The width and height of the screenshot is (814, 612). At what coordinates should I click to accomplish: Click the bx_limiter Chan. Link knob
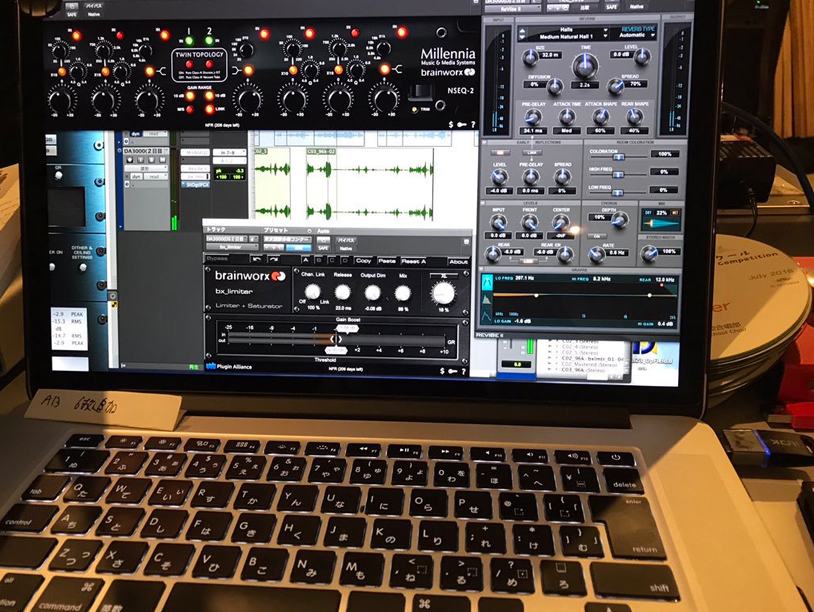(x=312, y=292)
